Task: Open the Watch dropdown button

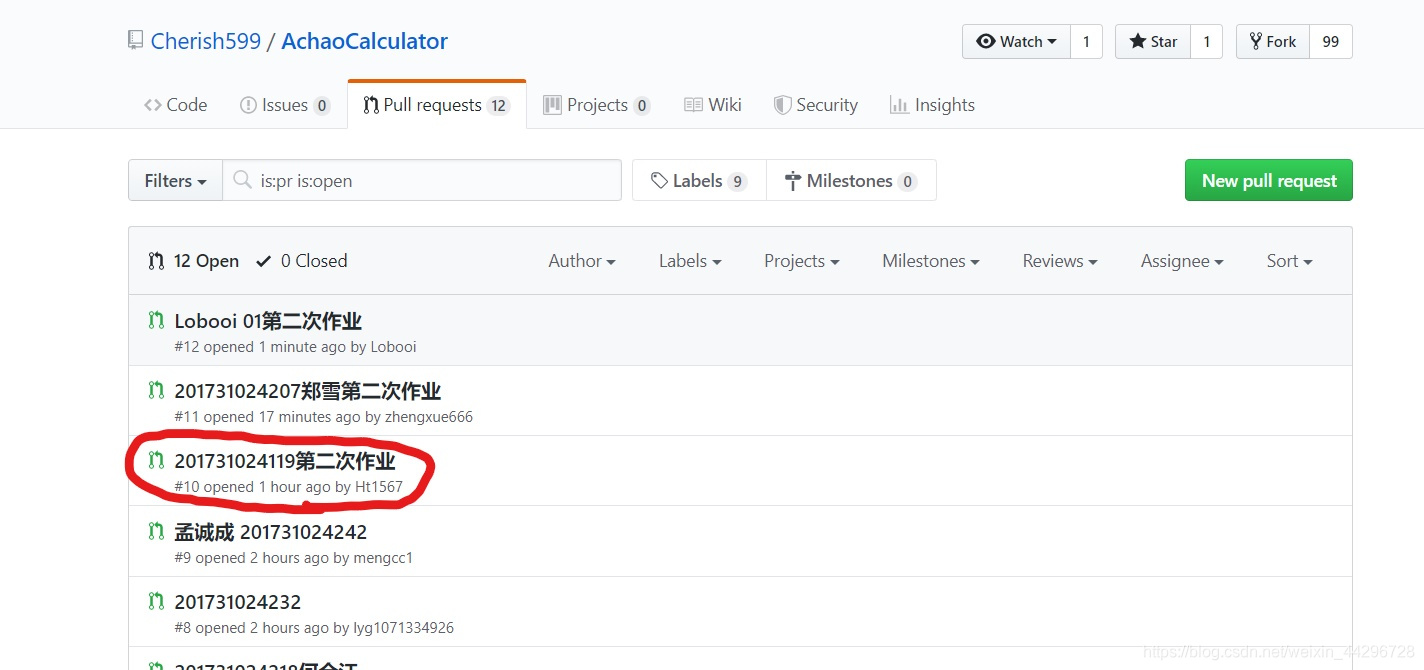Action: [x=1016, y=41]
